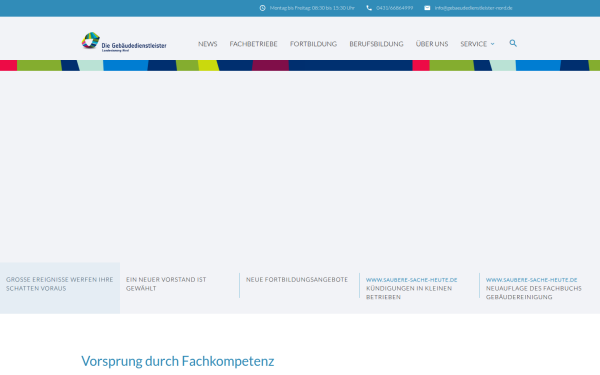Open the Fortbildung menu item
Image resolution: width=600 pixels, height=375 pixels.
tap(313, 44)
